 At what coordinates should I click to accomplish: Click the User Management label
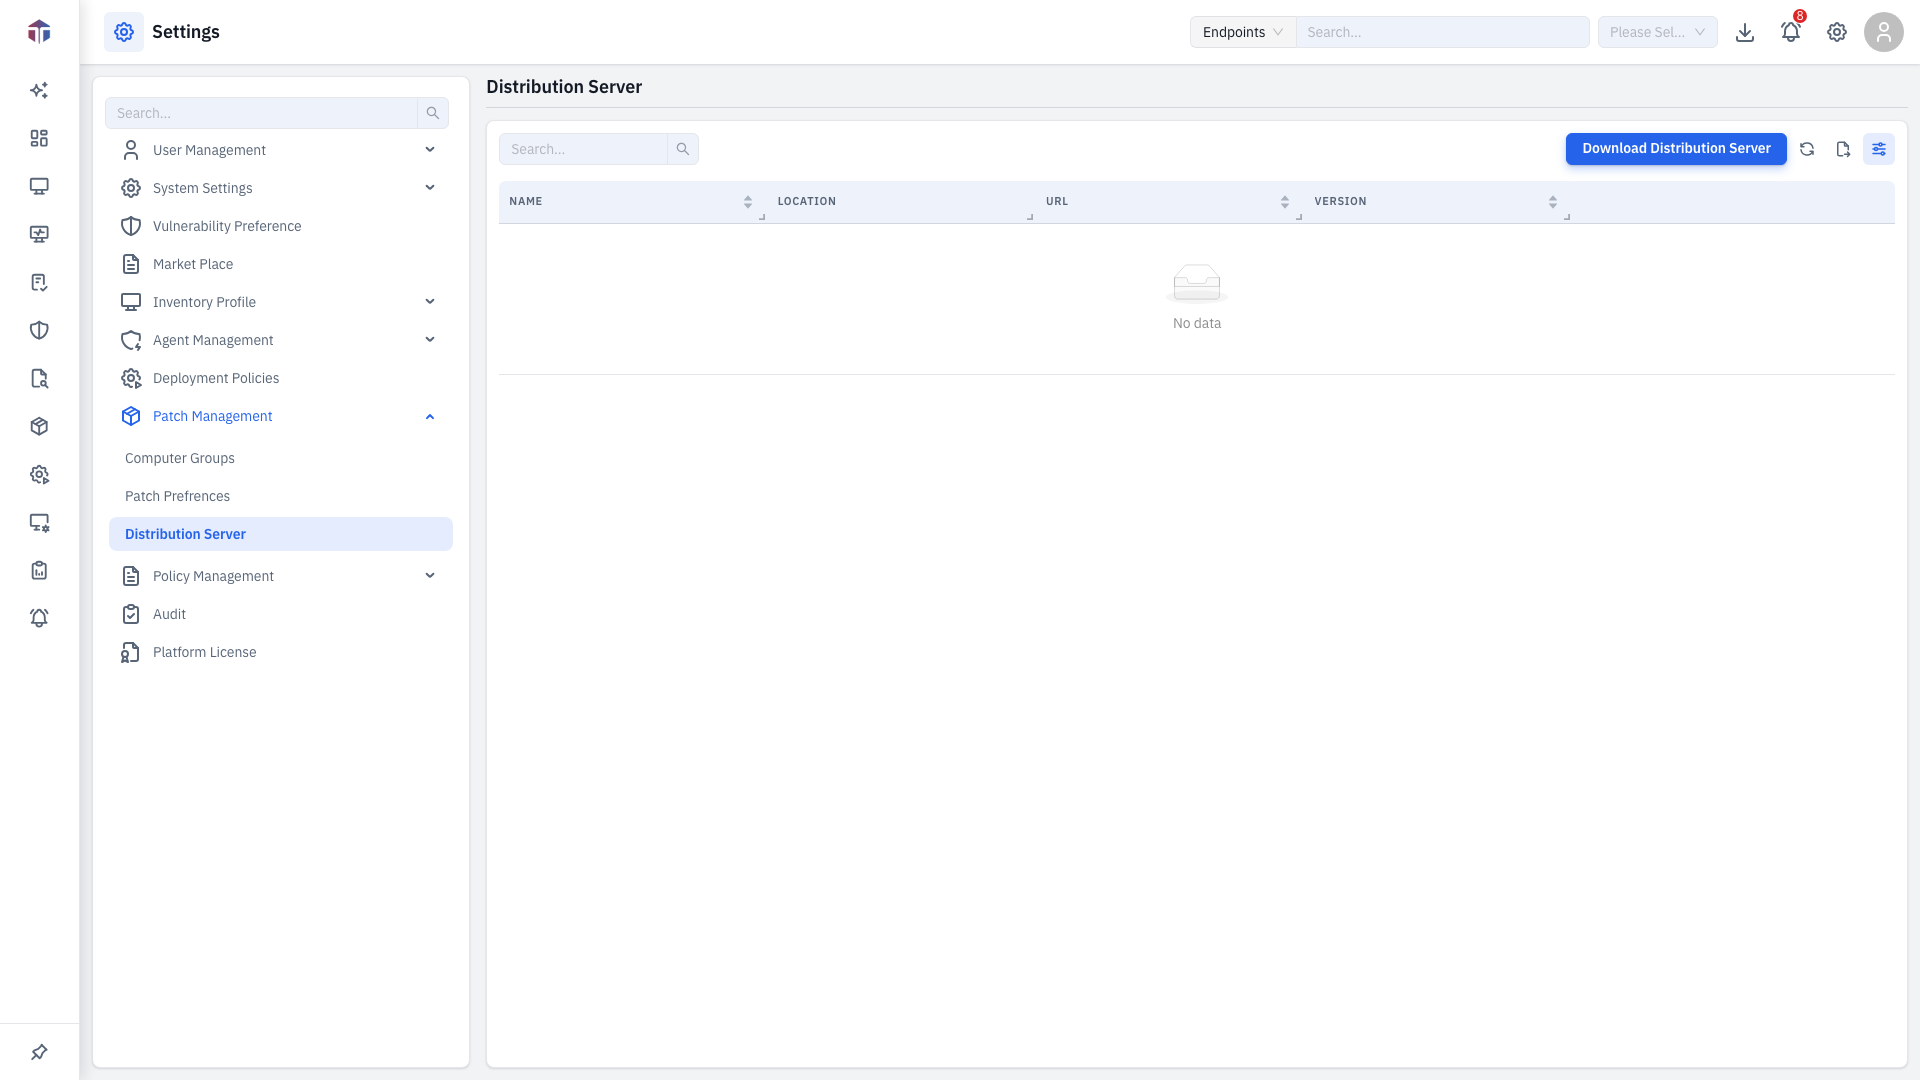click(x=209, y=150)
